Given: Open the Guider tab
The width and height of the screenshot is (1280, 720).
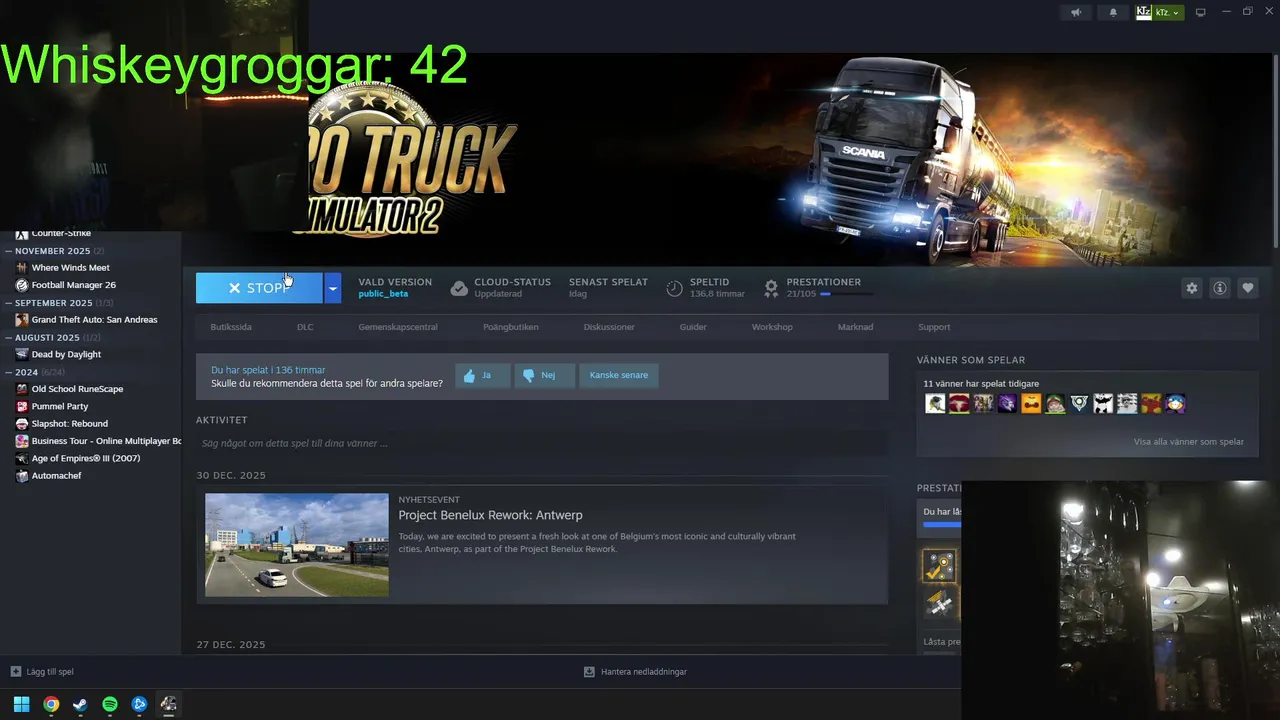Looking at the screenshot, I should [693, 327].
